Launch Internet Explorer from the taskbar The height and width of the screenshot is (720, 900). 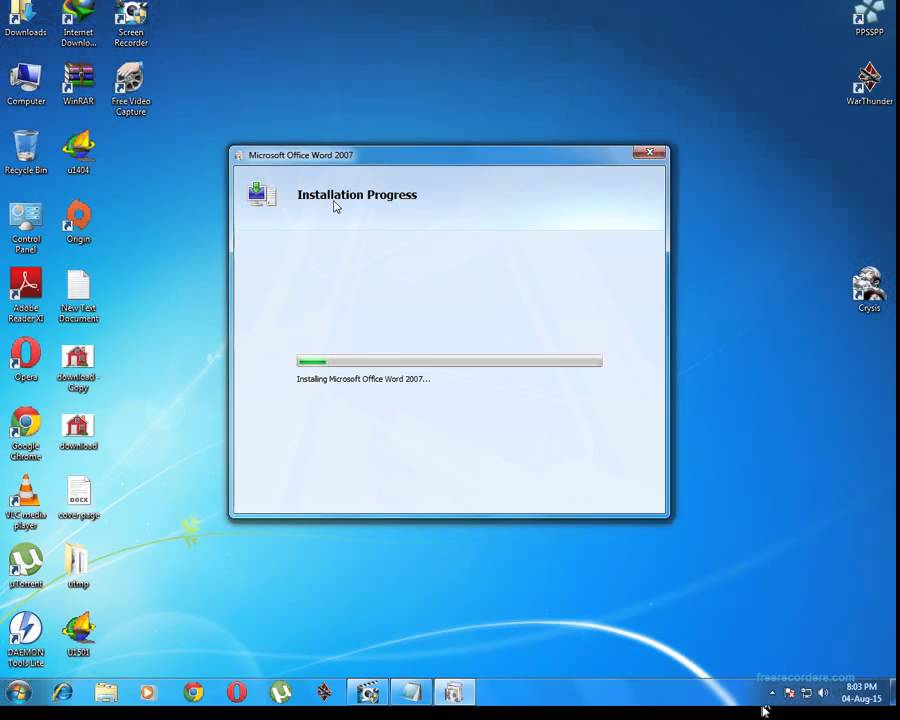(x=62, y=692)
